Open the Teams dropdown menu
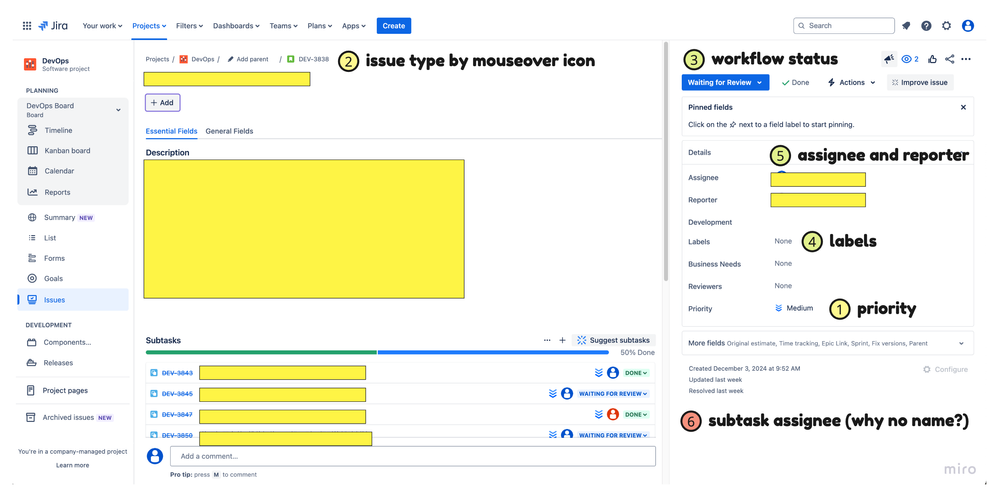Image resolution: width=999 pixels, height=497 pixels. pyautogui.click(x=284, y=26)
